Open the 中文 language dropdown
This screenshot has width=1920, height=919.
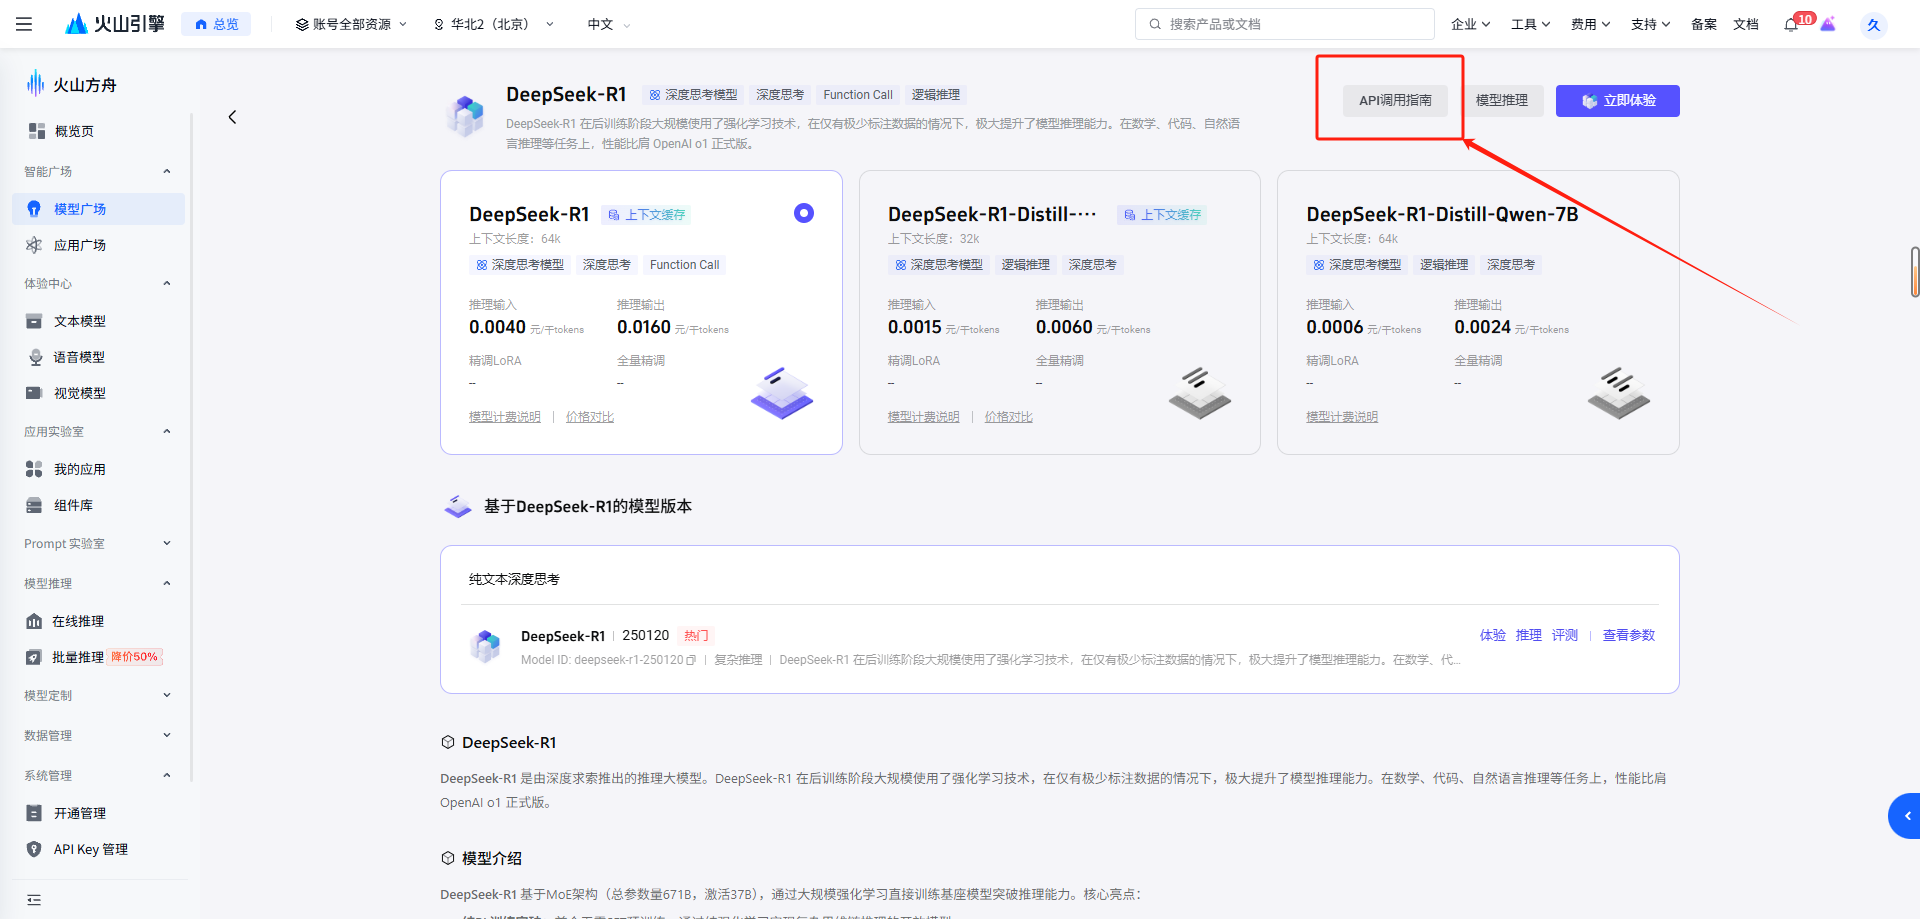coord(609,24)
